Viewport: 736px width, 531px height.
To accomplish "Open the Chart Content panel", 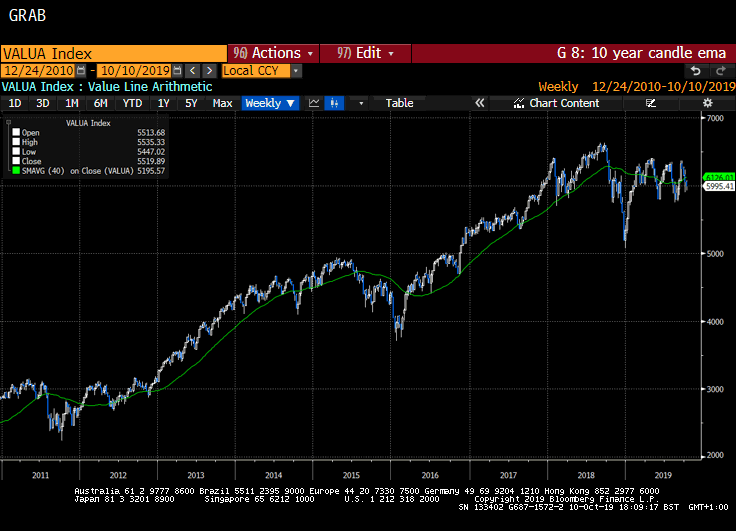I will (x=556, y=103).
